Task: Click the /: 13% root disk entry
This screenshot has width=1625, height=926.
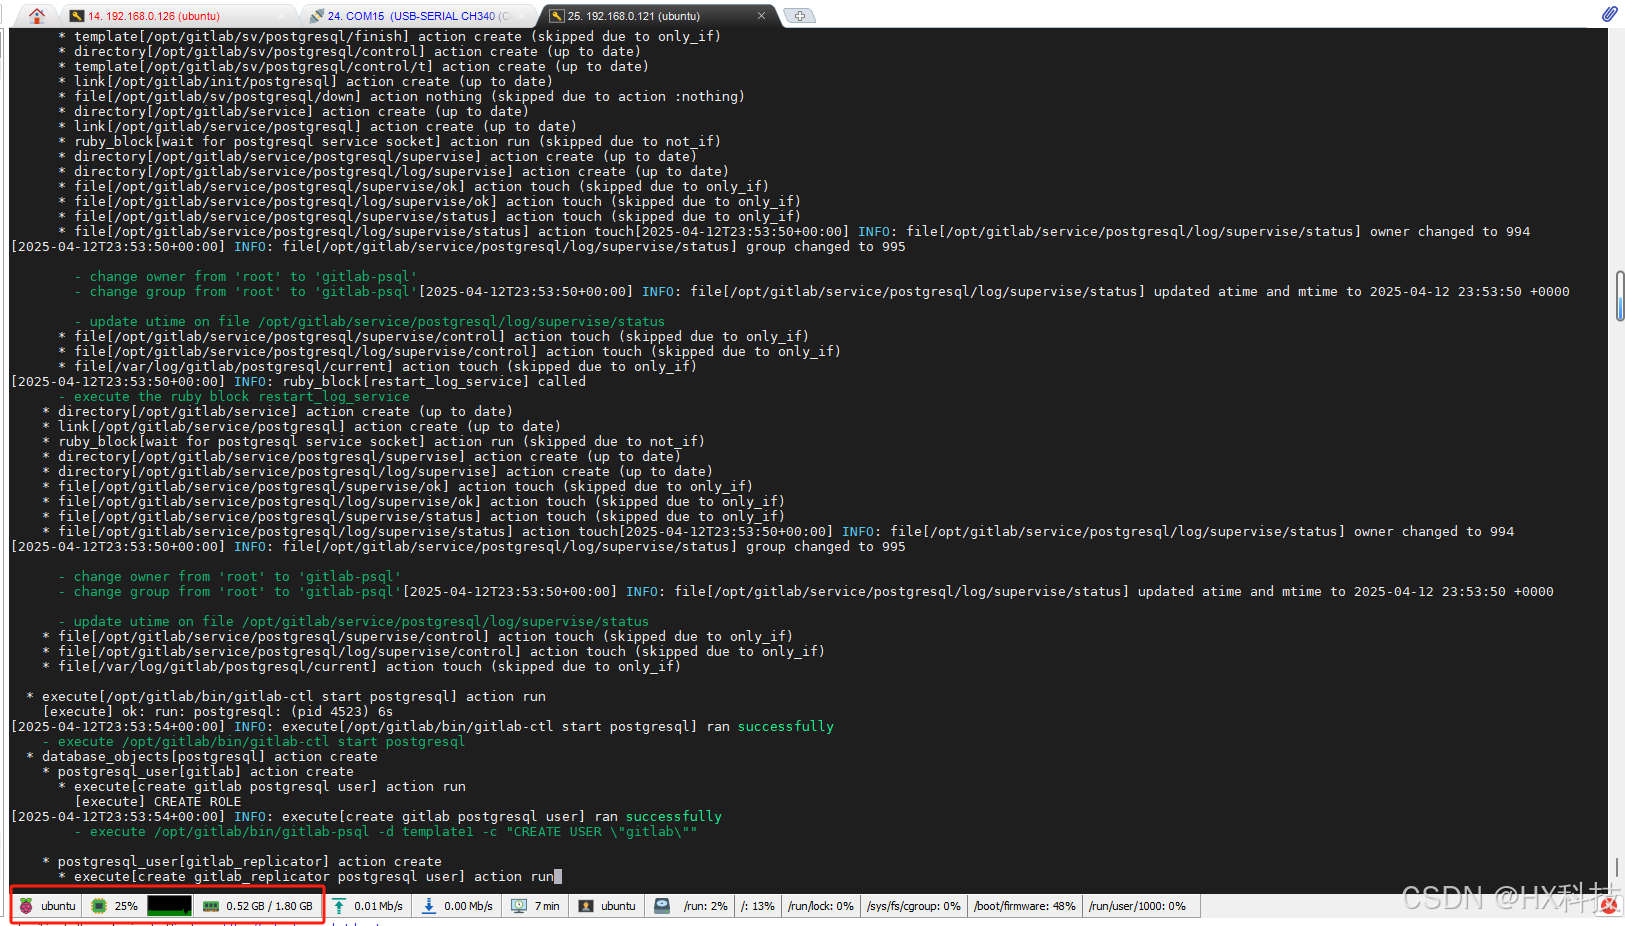Action: point(758,906)
